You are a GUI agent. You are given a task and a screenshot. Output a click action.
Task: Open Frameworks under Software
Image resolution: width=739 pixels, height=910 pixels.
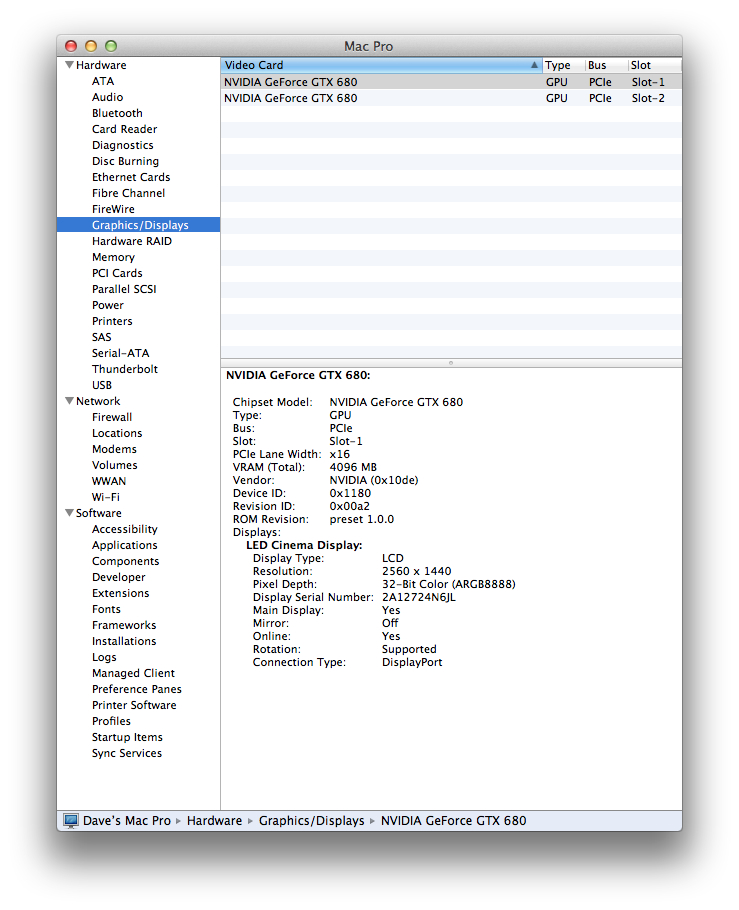pos(124,625)
